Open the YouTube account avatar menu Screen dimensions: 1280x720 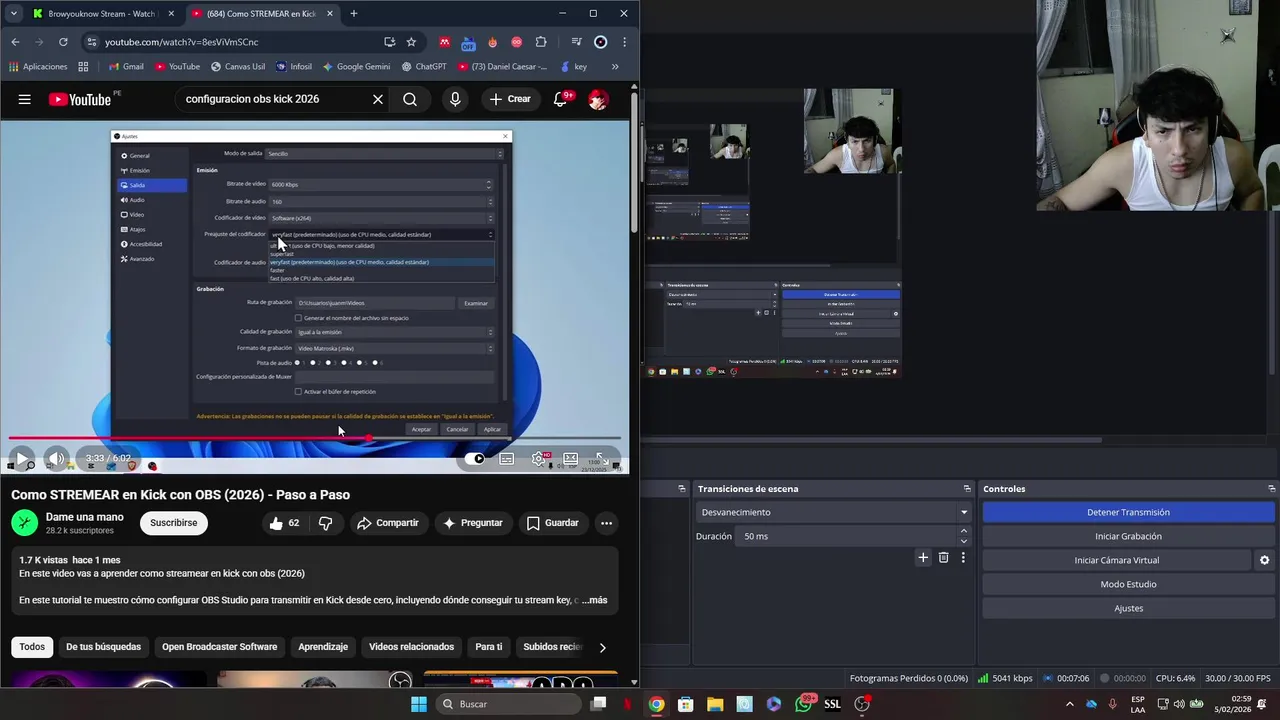[x=598, y=99]
